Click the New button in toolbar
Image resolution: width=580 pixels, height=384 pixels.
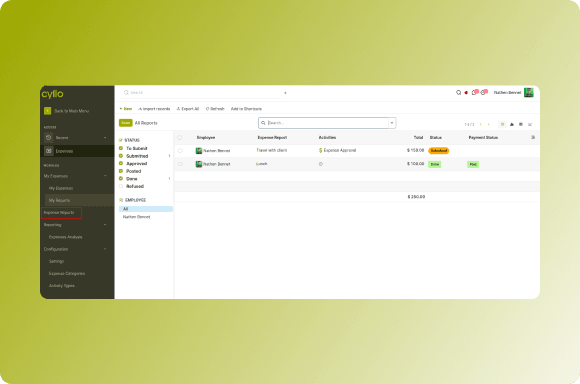pyautogui.click(x=126, y=109)
